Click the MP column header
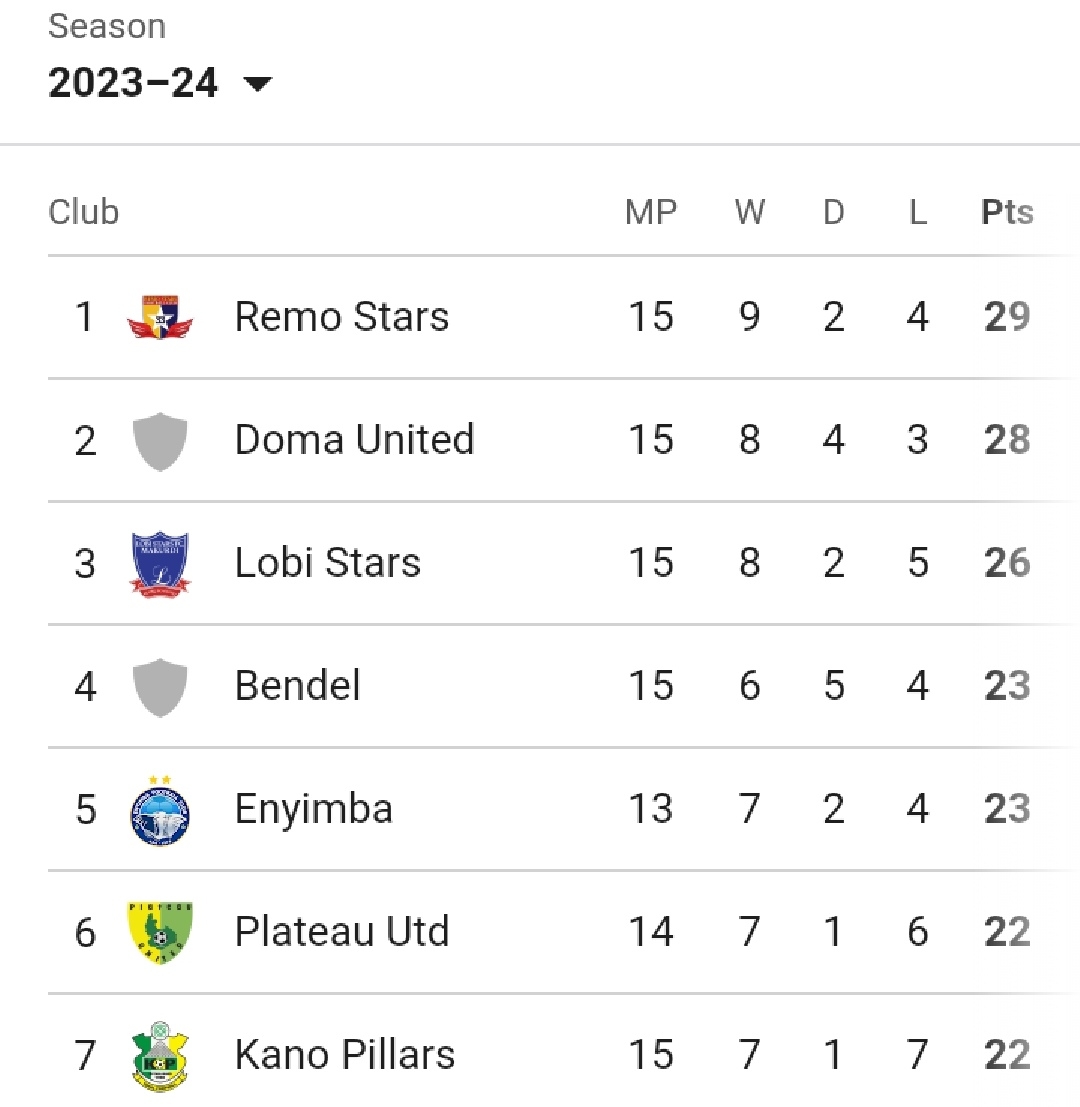 pyautogui.click(x=651, y=212)
